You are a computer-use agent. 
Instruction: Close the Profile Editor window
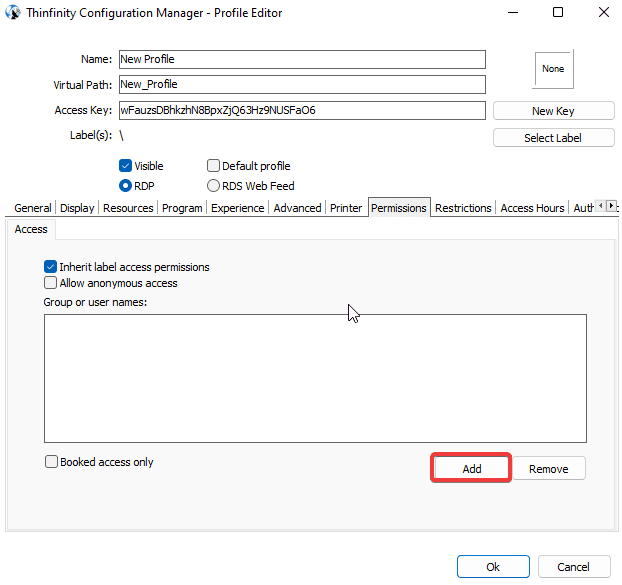[x=604, y=12]
